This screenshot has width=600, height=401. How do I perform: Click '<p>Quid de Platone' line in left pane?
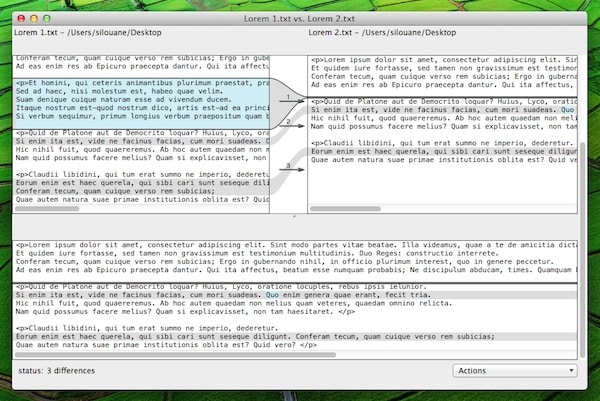(x=142, y=133)
